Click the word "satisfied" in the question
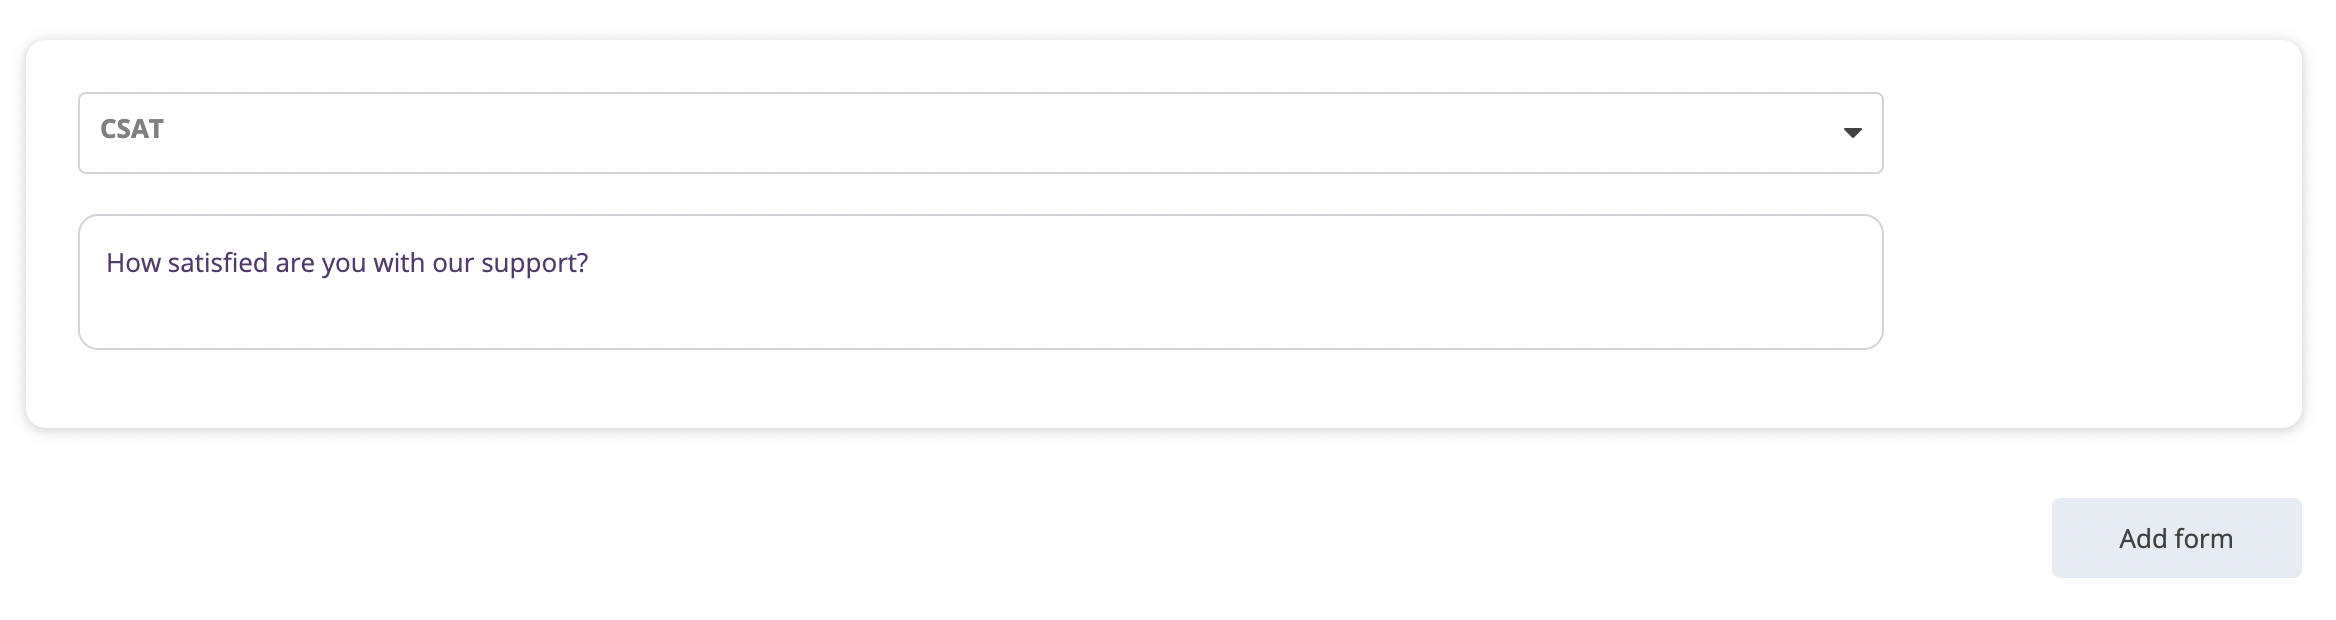This screenshot has width=2336, height=620. (x=218, y=263)
